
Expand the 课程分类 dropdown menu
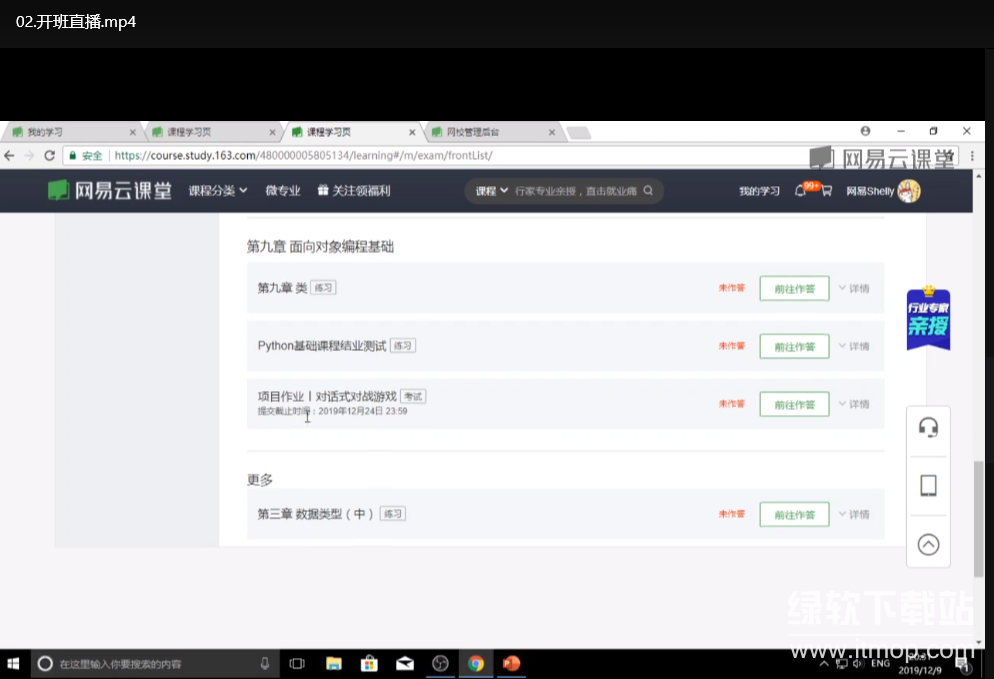click(x=218, y=191)
